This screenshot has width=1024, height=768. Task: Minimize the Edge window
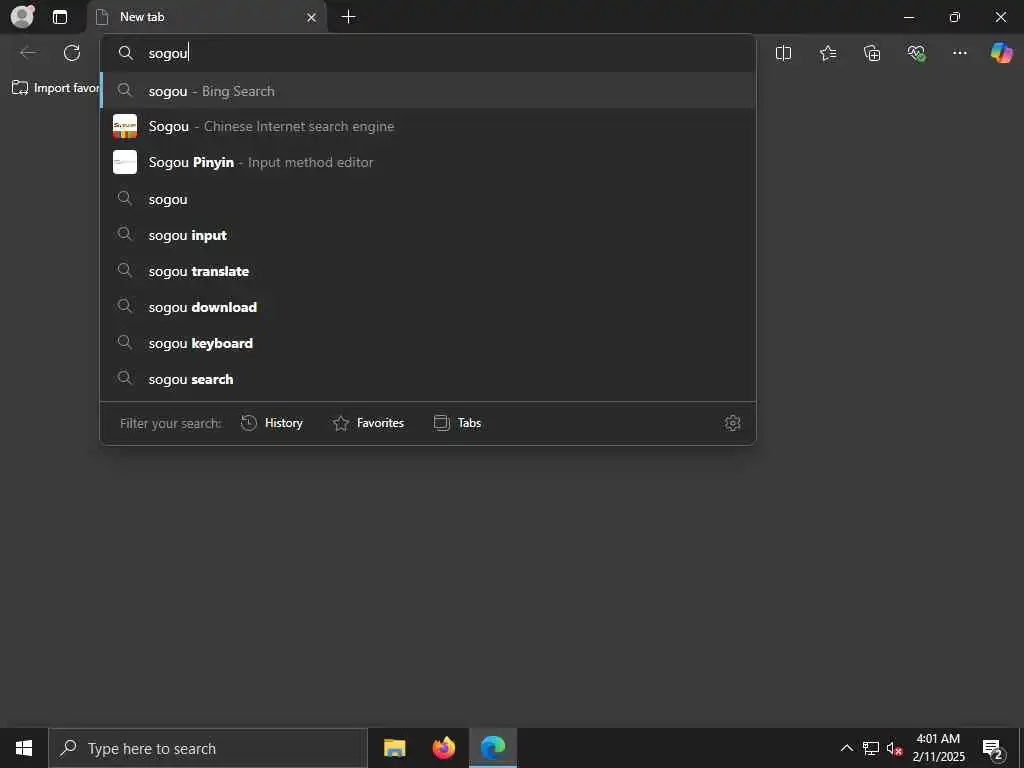pyautogui.click(x=909, y=17)
